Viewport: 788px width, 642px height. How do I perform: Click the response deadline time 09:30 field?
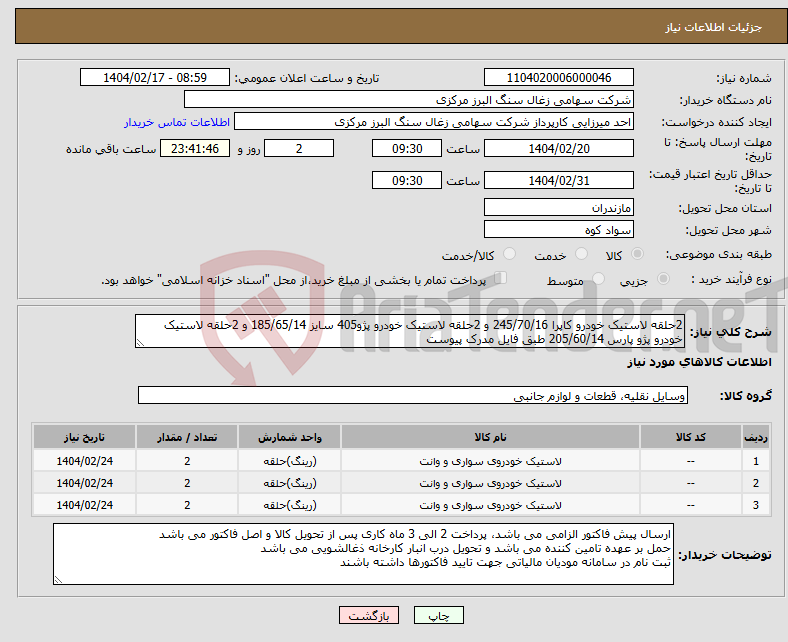[x=407, y=148]
